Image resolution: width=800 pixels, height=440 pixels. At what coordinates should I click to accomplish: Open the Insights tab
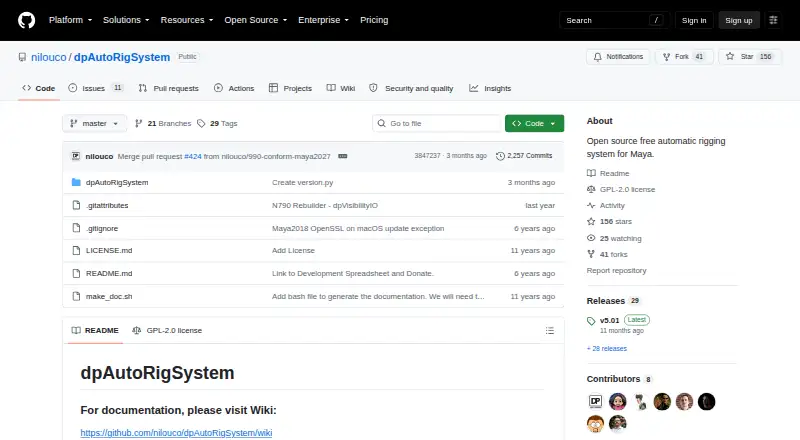490,88
